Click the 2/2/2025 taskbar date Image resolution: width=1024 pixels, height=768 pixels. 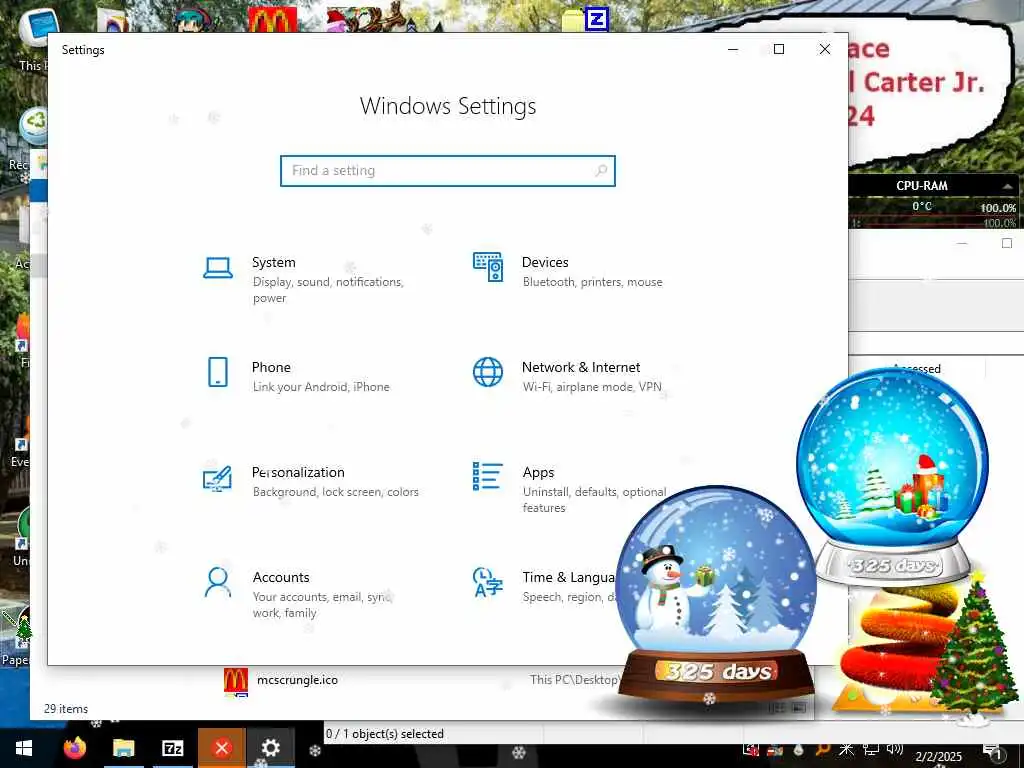938,756
